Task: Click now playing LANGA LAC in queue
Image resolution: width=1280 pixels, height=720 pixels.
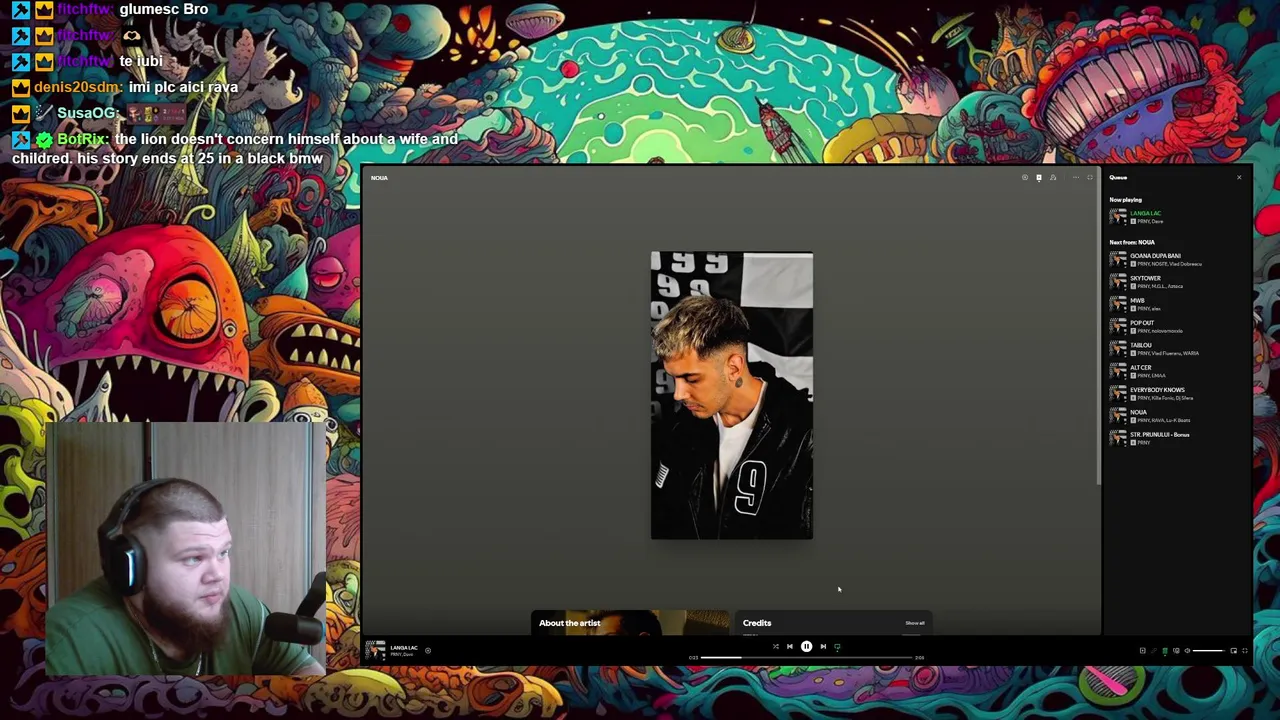Action: pyautogui.click(x=1175, y=217)
